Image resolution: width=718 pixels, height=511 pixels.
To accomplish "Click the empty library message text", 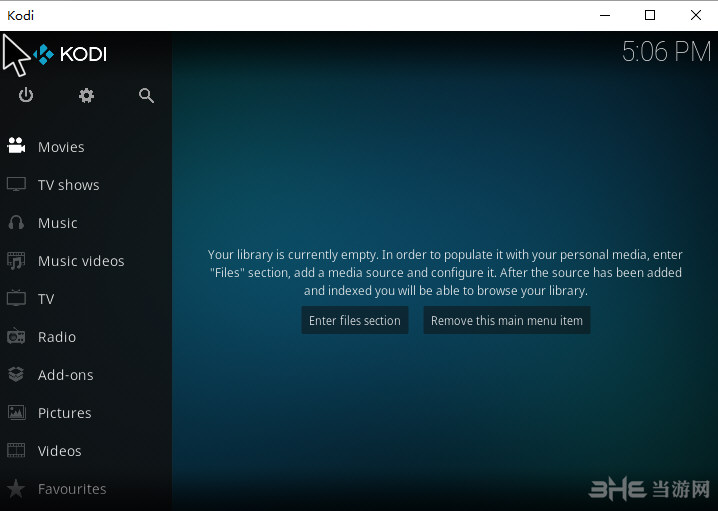I will pos(445,272).
